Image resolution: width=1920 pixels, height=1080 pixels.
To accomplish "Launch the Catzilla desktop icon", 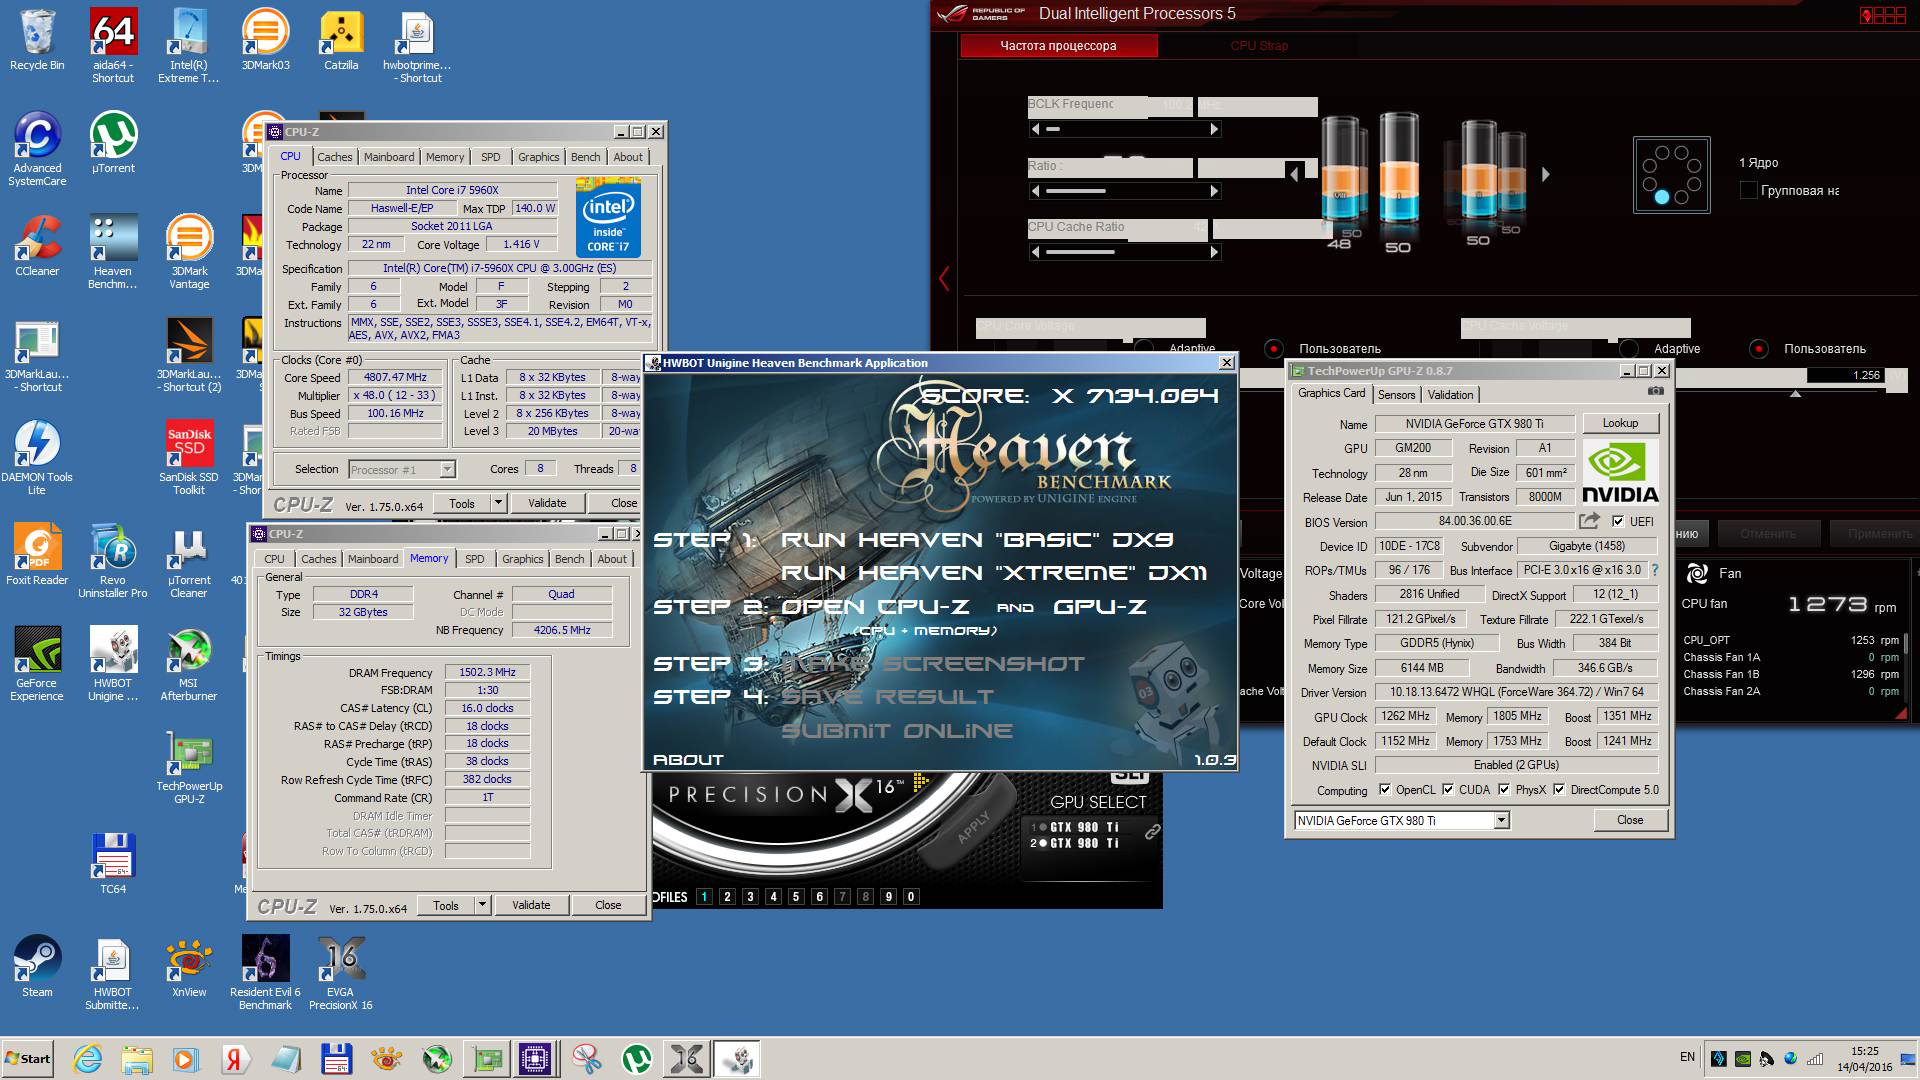I will (x=341, y=40).
